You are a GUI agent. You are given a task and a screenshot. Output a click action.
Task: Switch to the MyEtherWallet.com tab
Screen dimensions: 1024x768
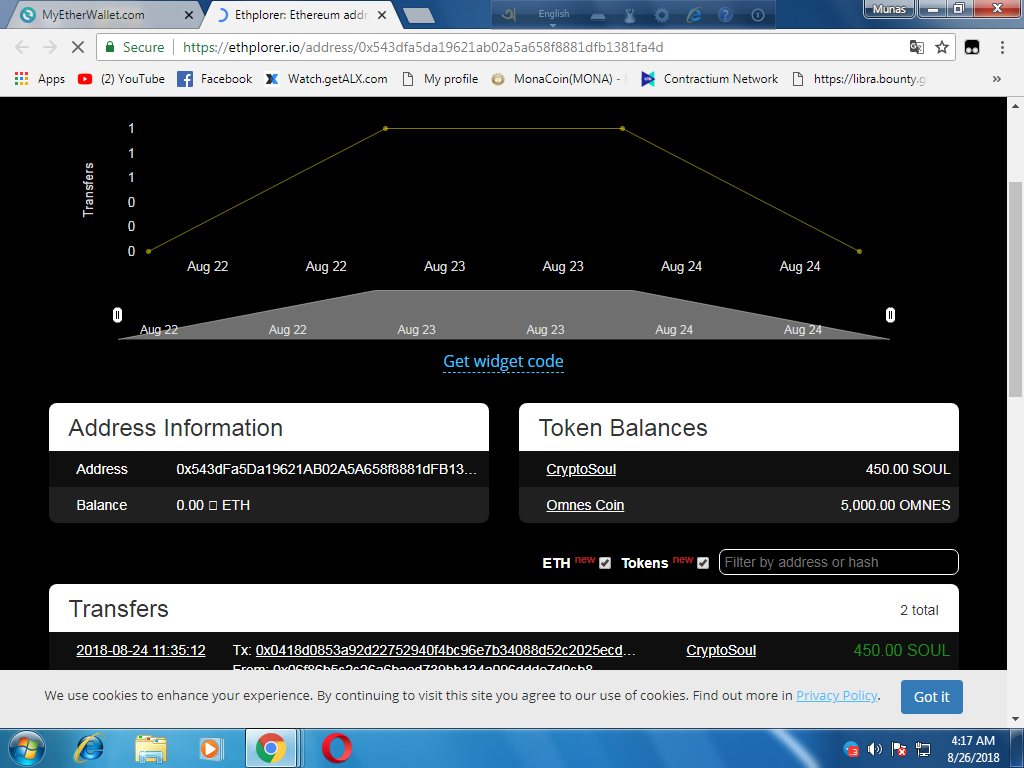[105, 15]
